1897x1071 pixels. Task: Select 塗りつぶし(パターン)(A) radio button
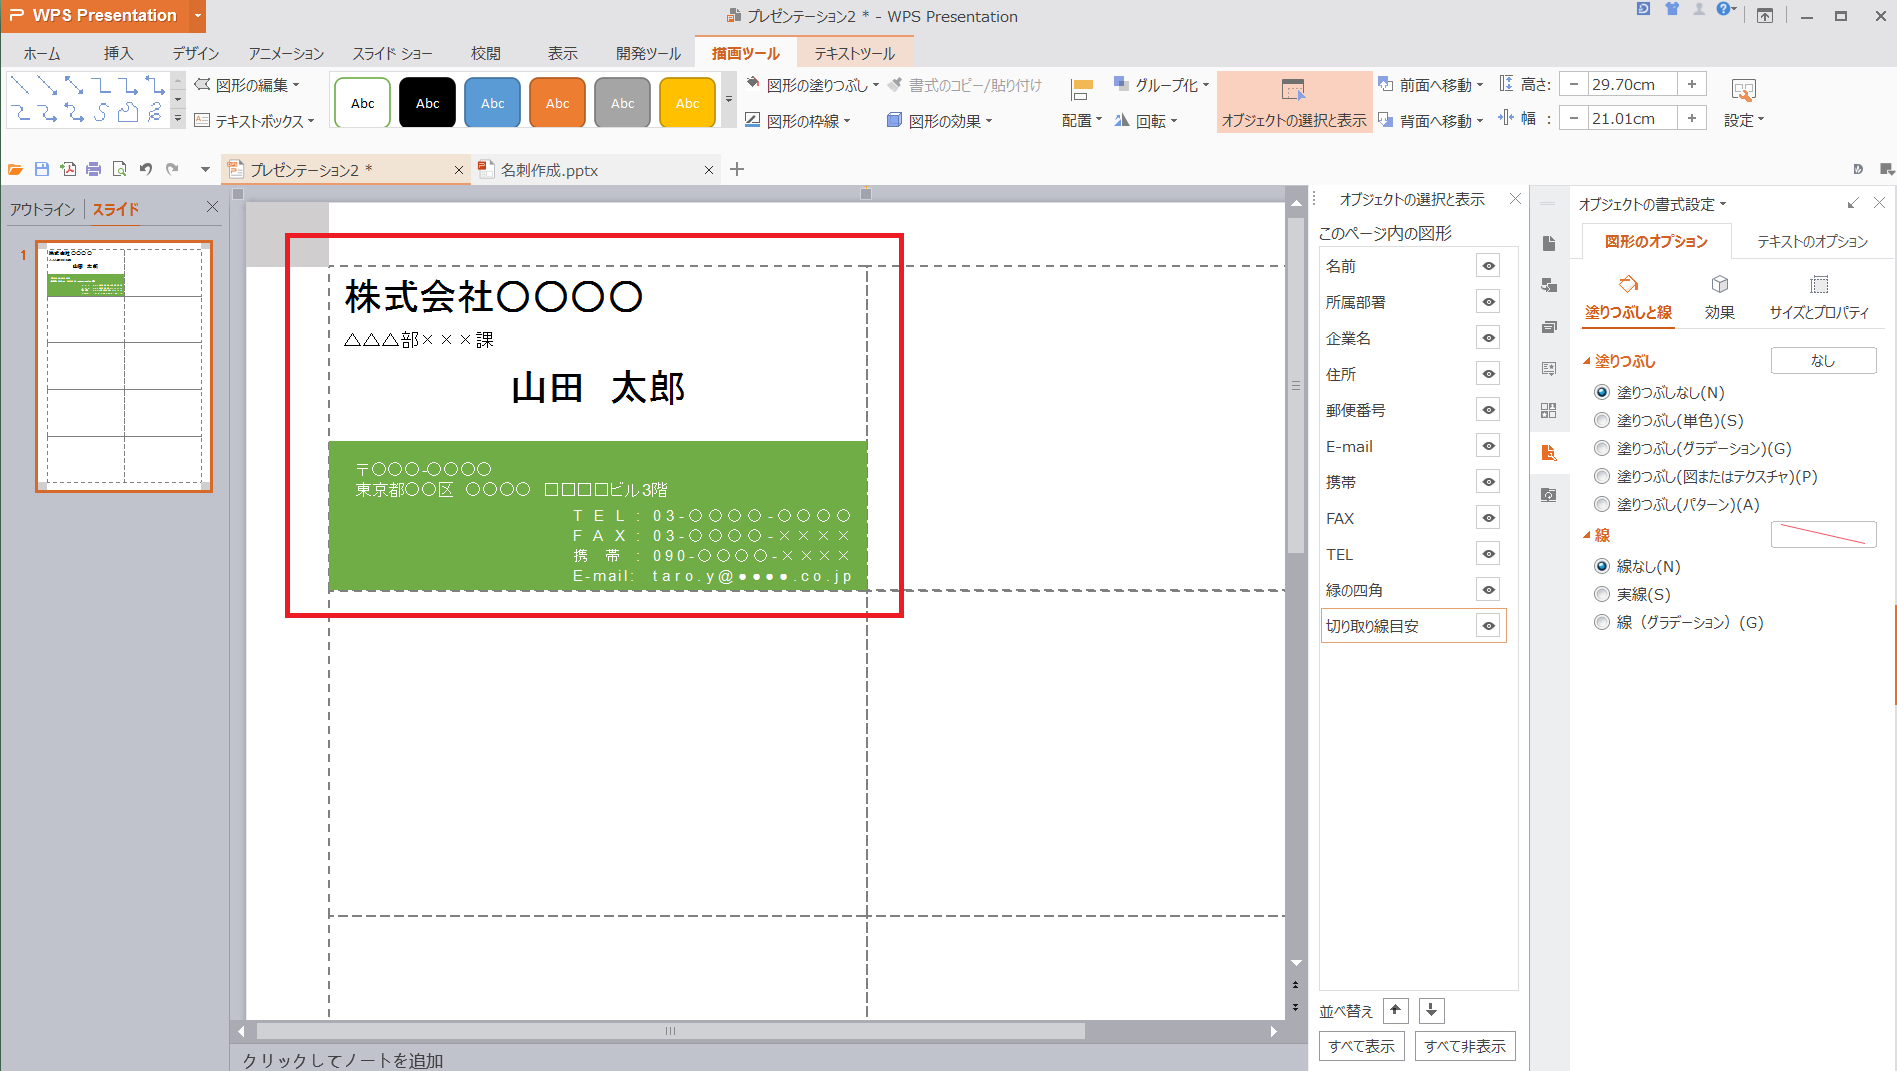1602,504
